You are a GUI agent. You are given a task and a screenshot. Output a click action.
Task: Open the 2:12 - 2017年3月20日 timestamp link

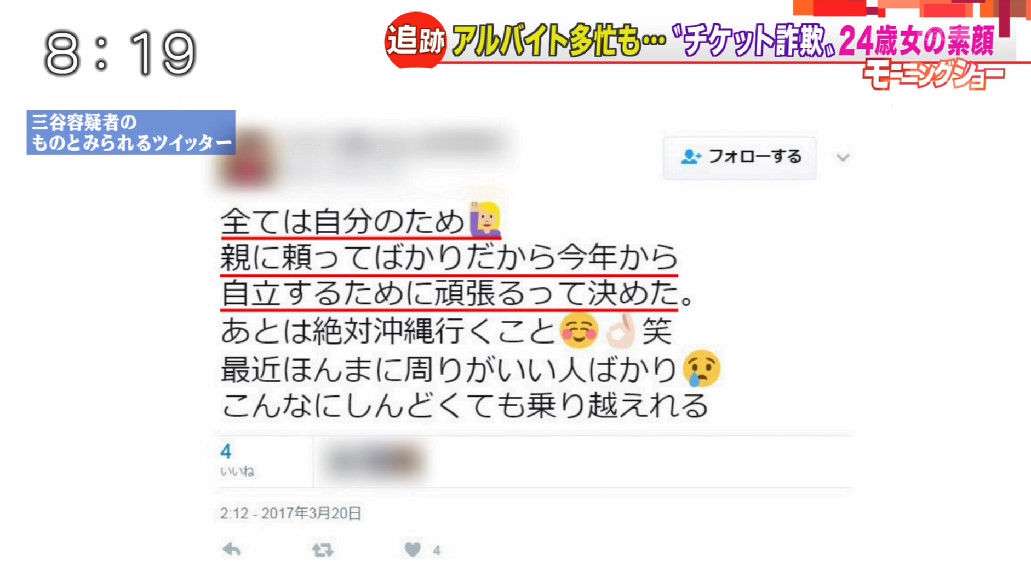[x=291, y=513]
